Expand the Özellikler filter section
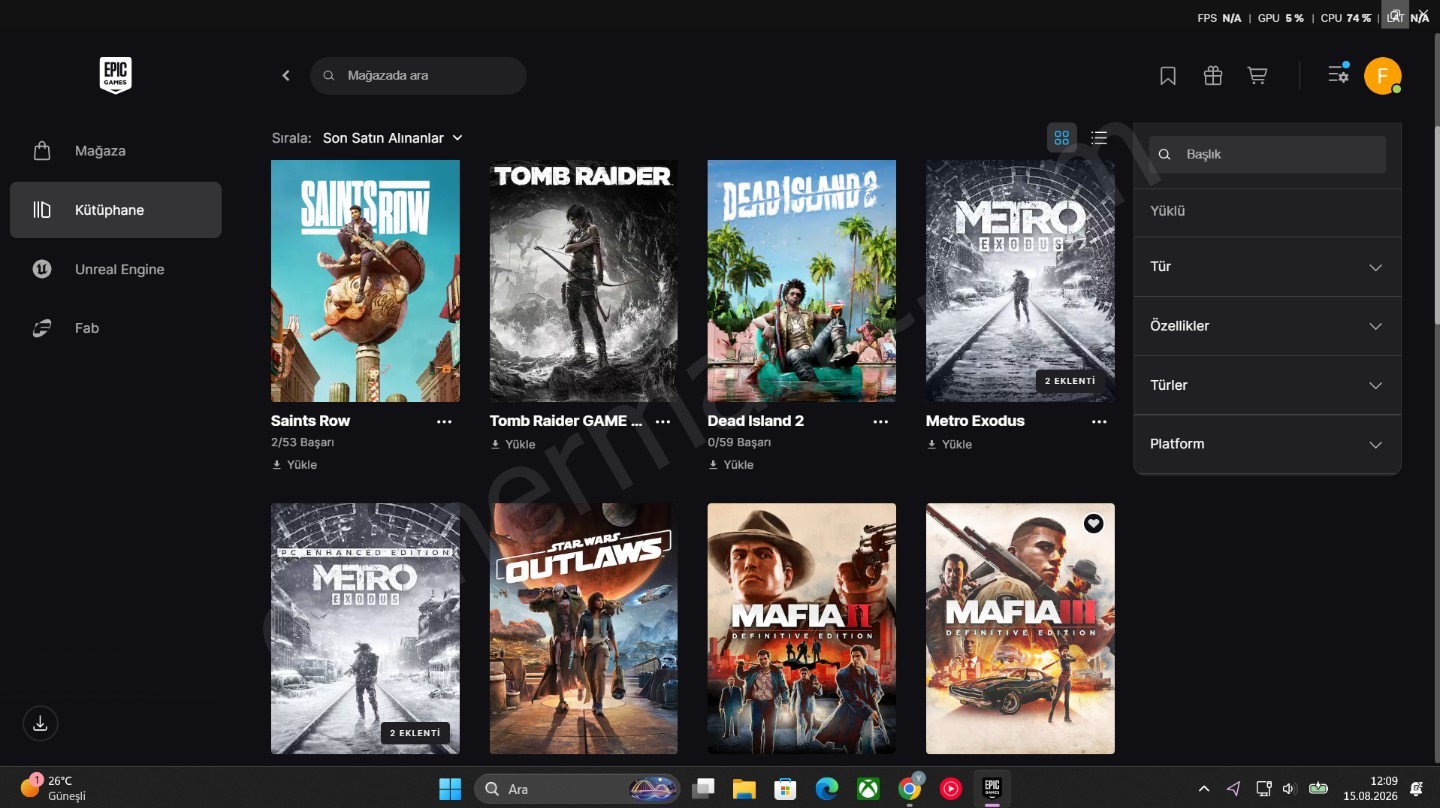This screenshot has height=808, width=1440. point(1267,326)
